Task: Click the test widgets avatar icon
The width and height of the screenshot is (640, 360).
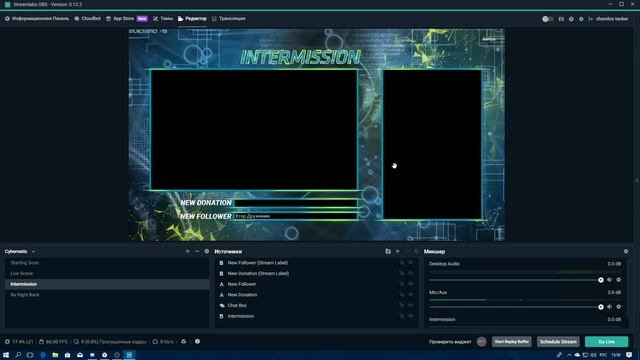Action: point(481,342)
